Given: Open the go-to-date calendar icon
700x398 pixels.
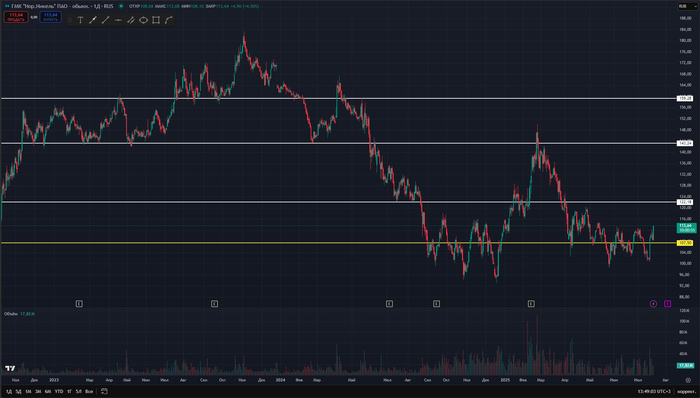Looking at the screenshot, I should click(x=104, y=391).
